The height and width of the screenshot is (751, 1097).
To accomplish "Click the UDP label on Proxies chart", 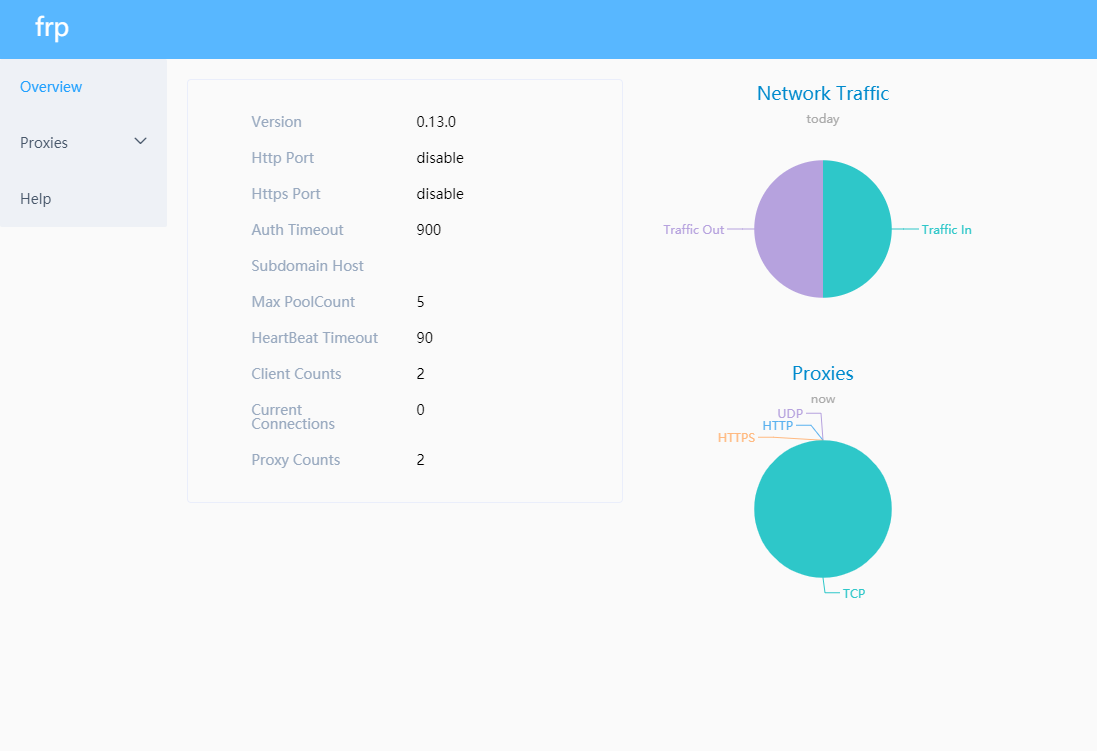I will click(790, 413).
